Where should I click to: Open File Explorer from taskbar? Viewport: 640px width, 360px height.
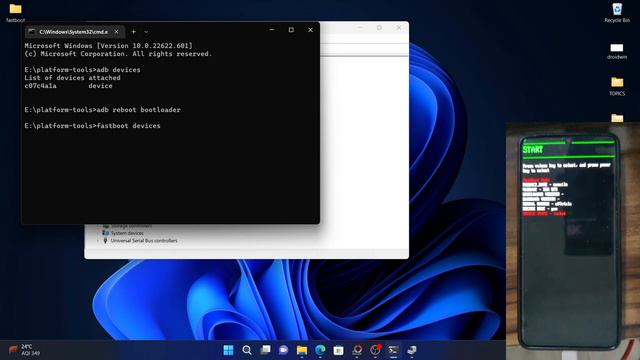[302, 350]
